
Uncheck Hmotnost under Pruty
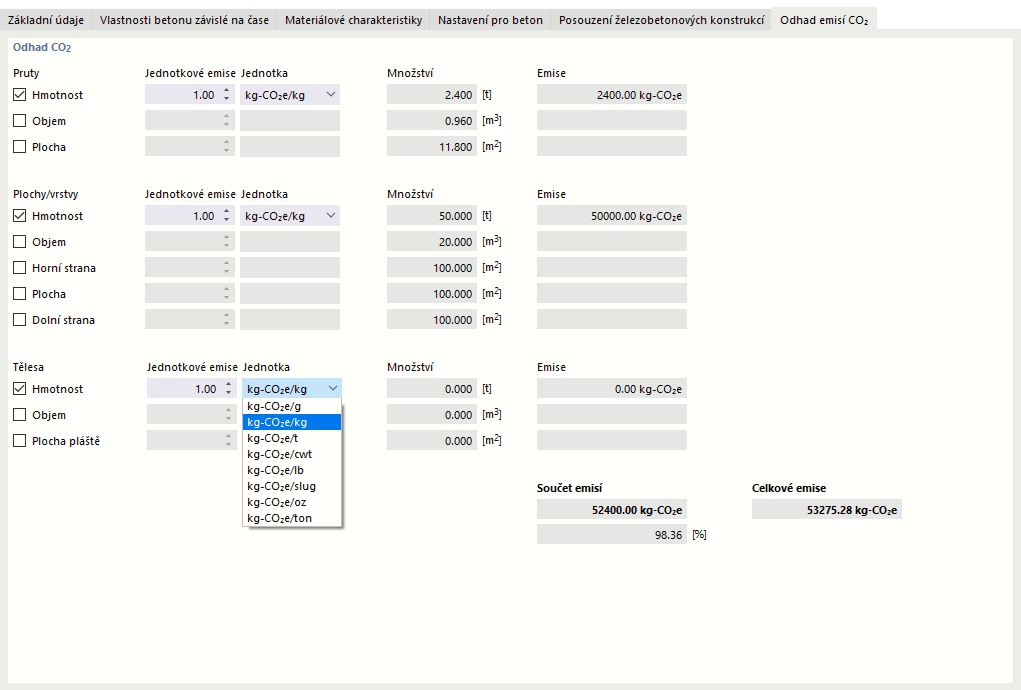(x=20, y=95)
